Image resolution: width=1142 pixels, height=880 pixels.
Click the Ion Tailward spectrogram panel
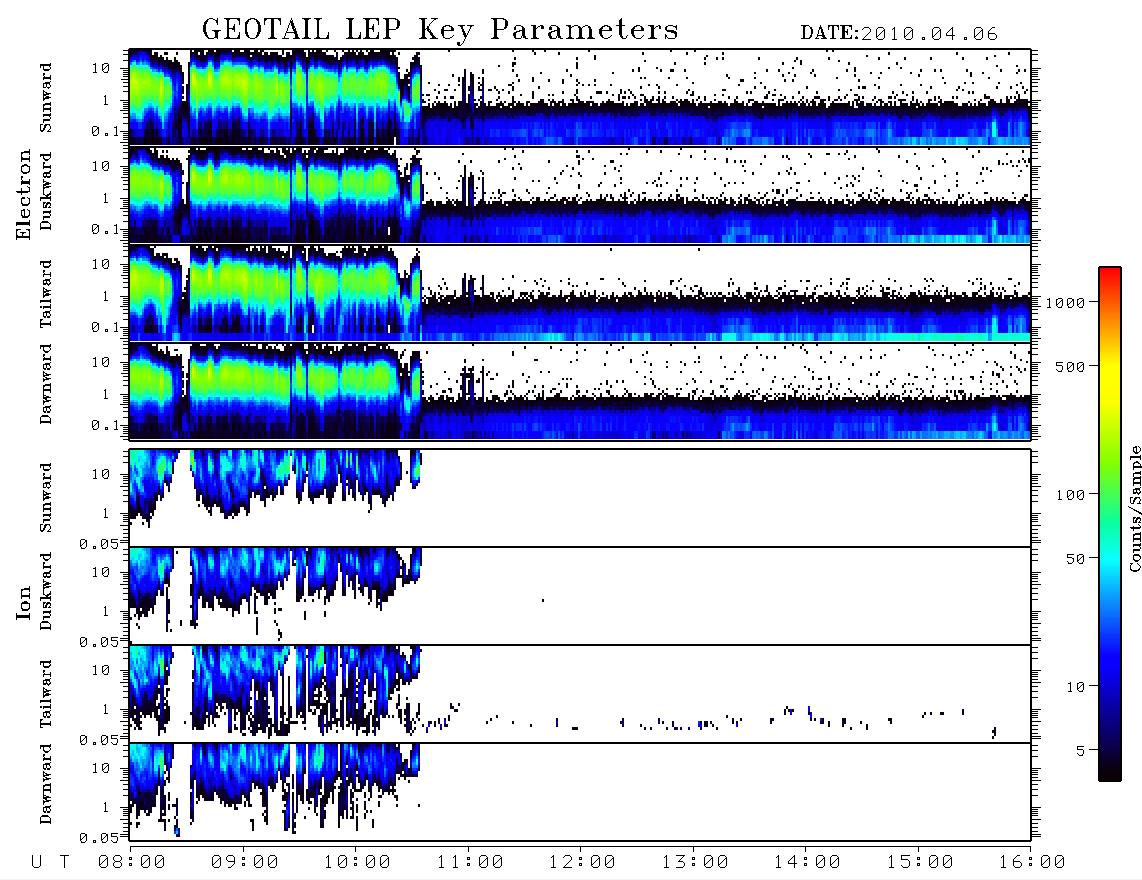tap(580, 694)
